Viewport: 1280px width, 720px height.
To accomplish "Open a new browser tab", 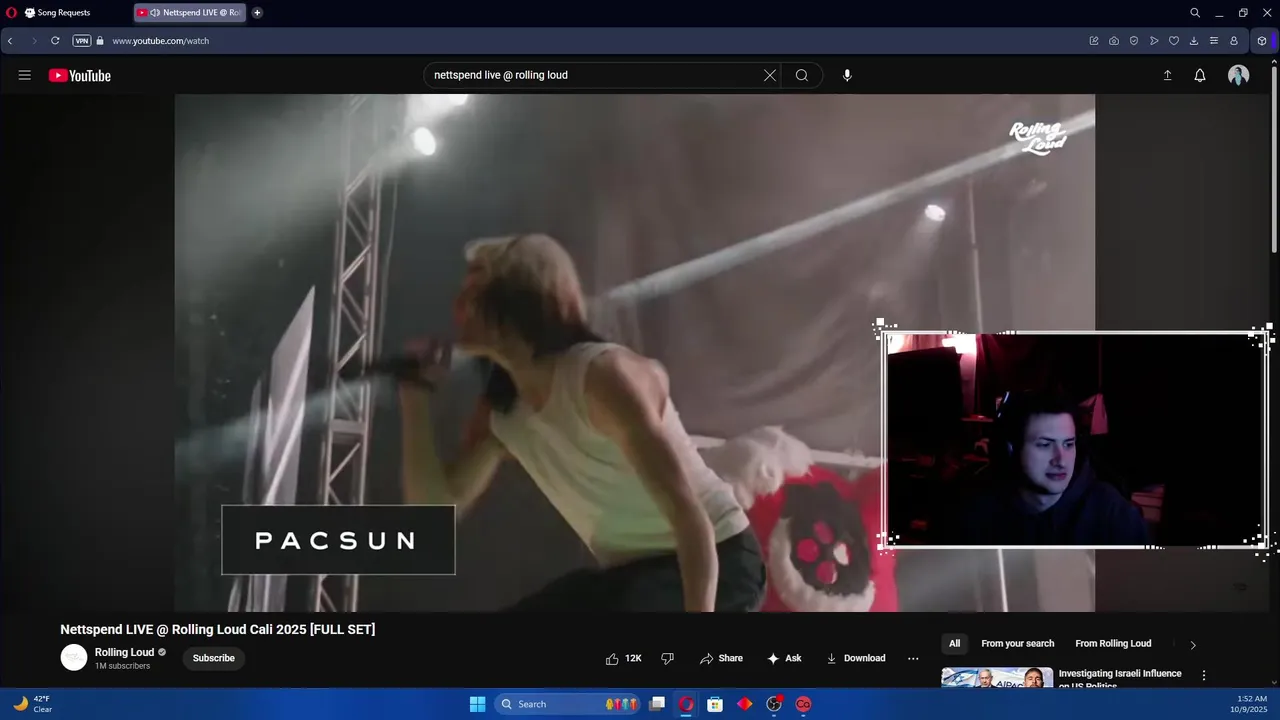I will tap(257, 13).
